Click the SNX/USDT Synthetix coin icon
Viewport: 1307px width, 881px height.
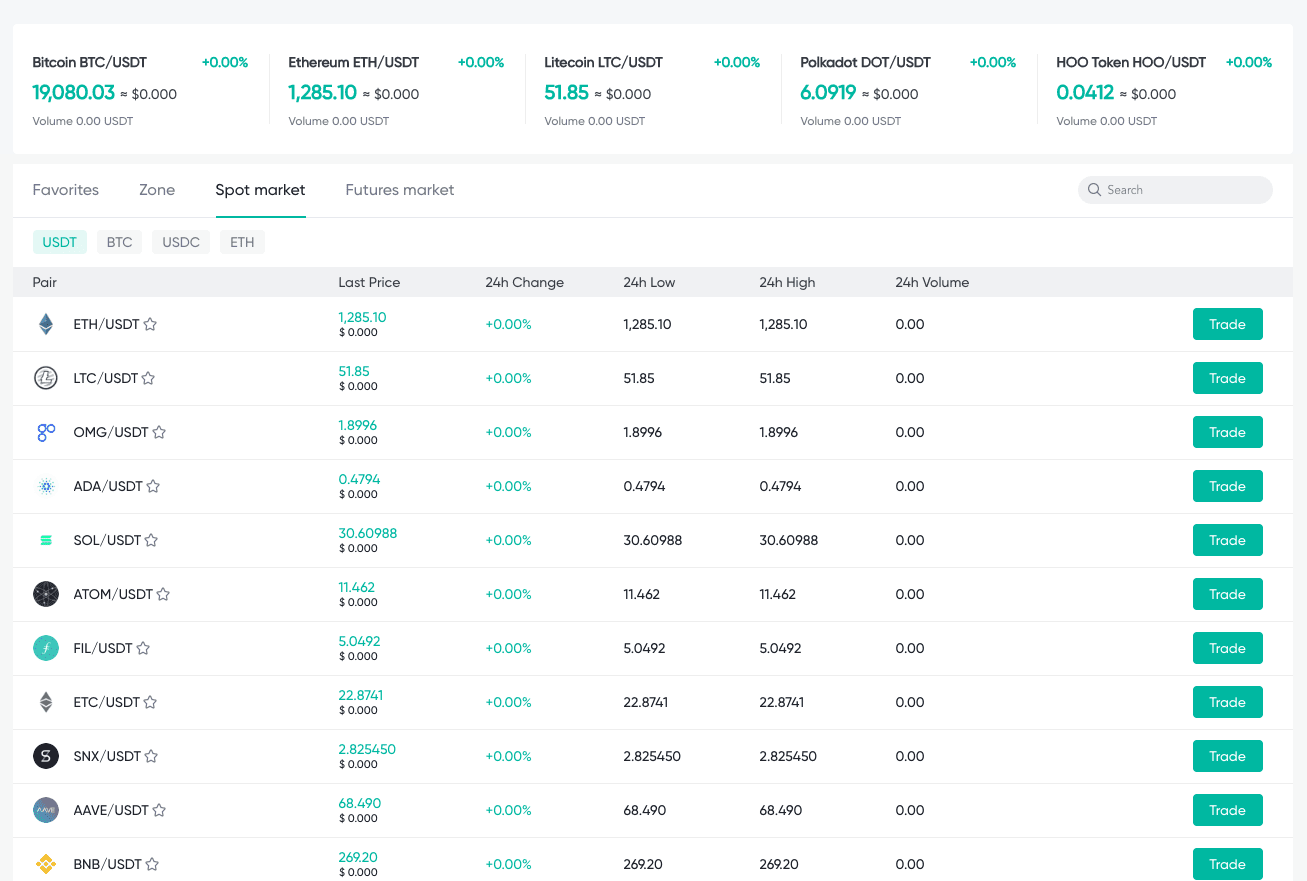(x=46, y=756)
